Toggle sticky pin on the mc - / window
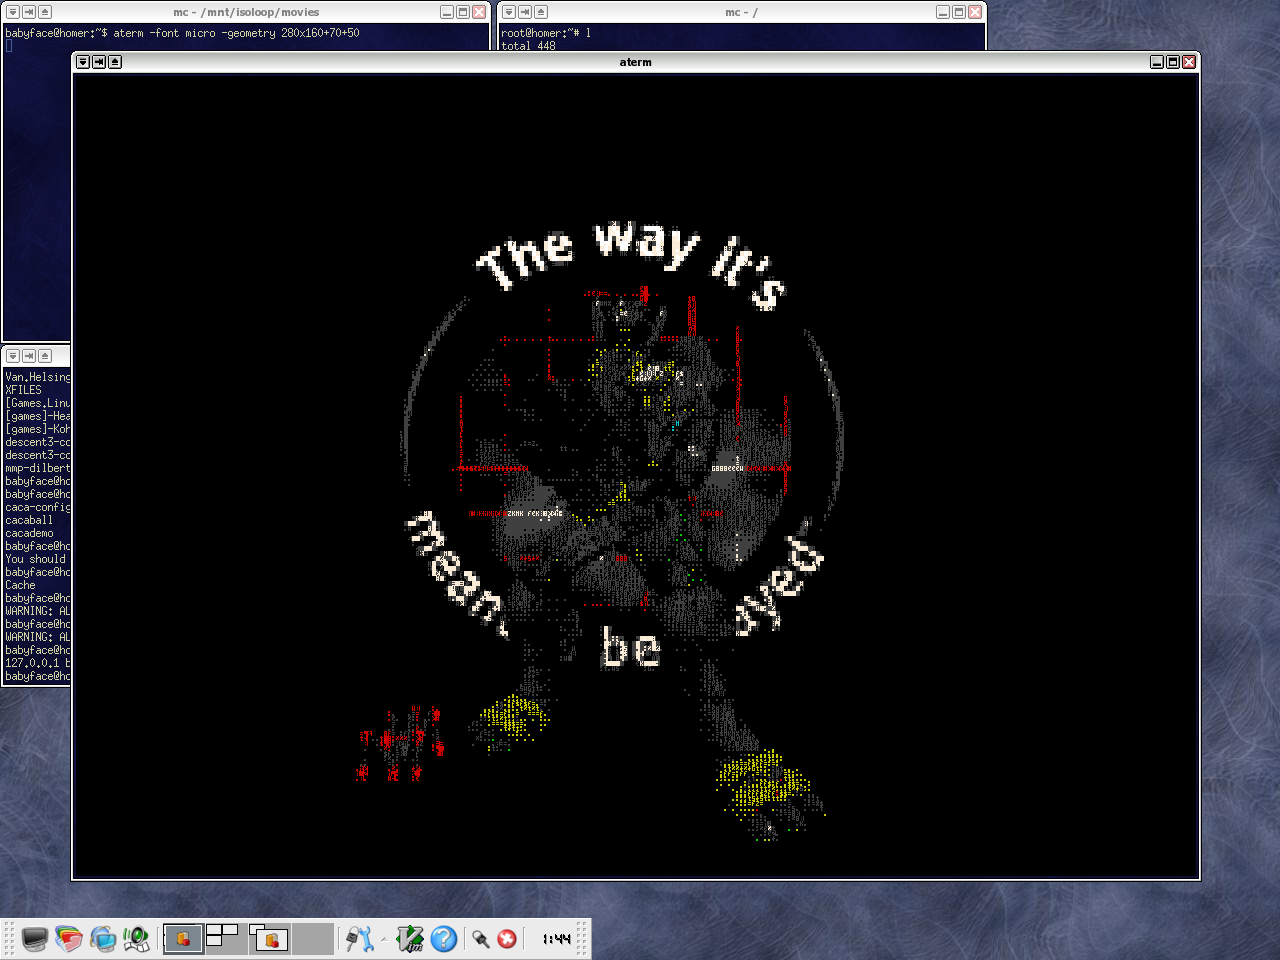1280x960 pixels. click(x=525, y=12)
